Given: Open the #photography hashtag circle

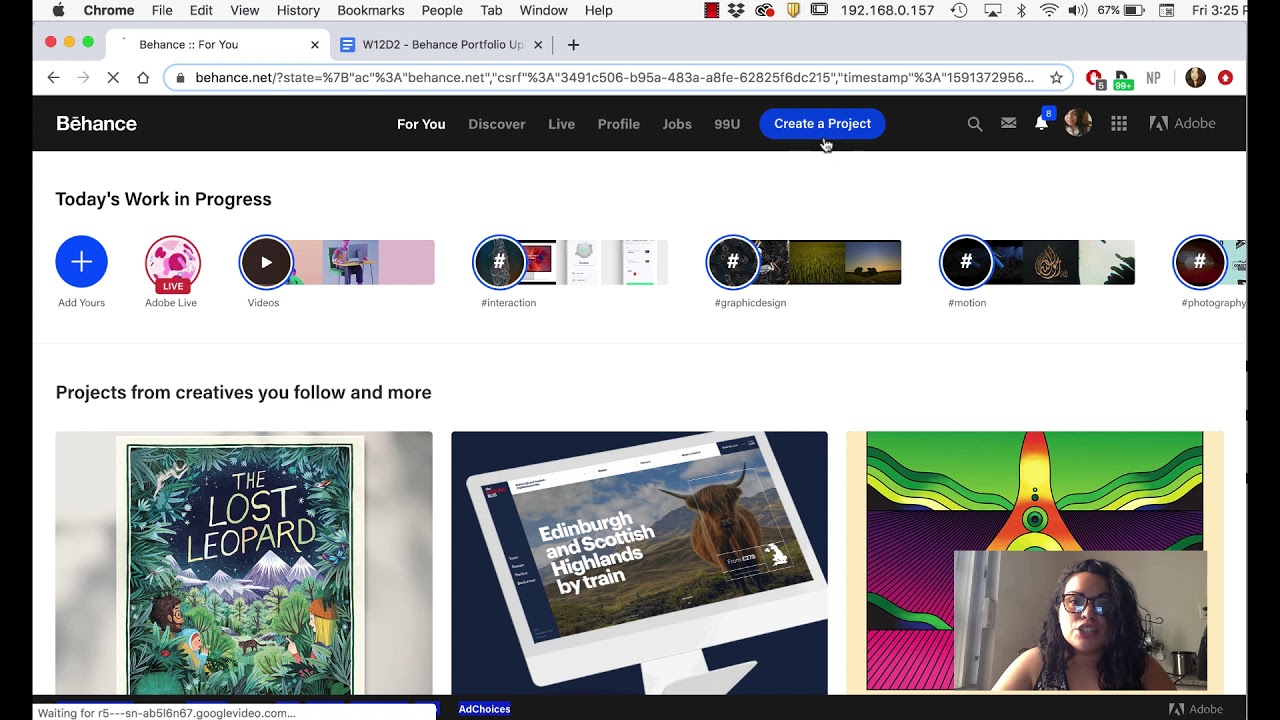Looking at the screenshot, I should [1200, 262].
